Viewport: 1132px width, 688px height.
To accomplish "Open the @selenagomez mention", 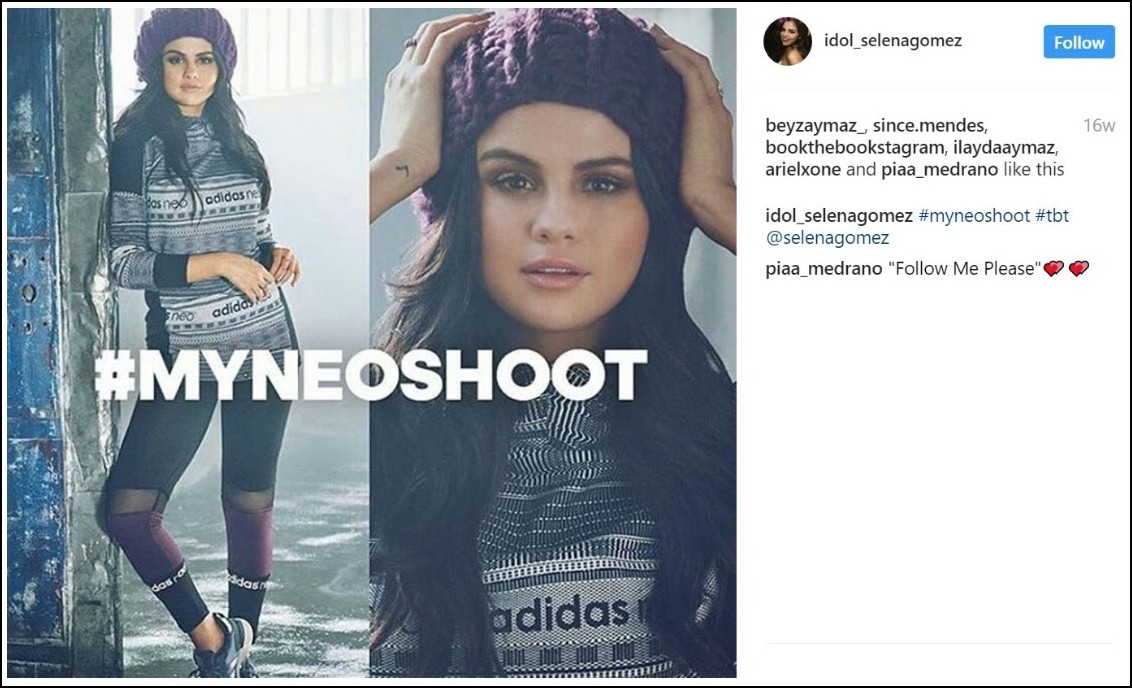I will click(827, 238).
